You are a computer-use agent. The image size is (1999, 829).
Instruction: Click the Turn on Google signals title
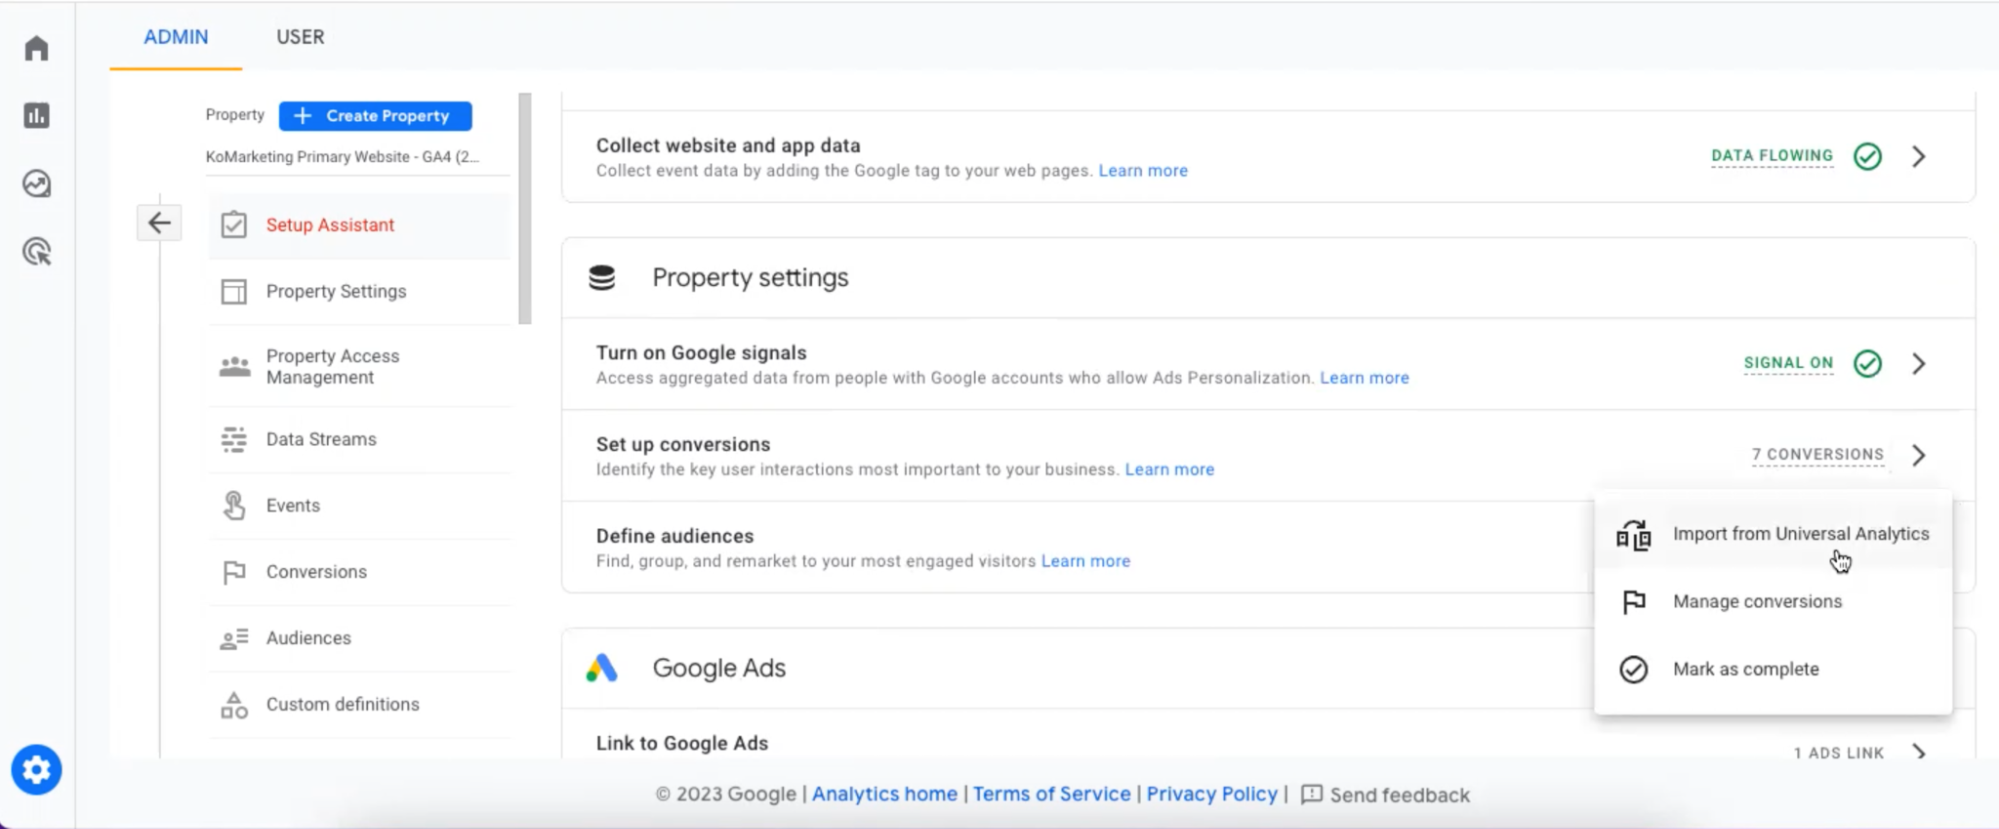[701, 353]
